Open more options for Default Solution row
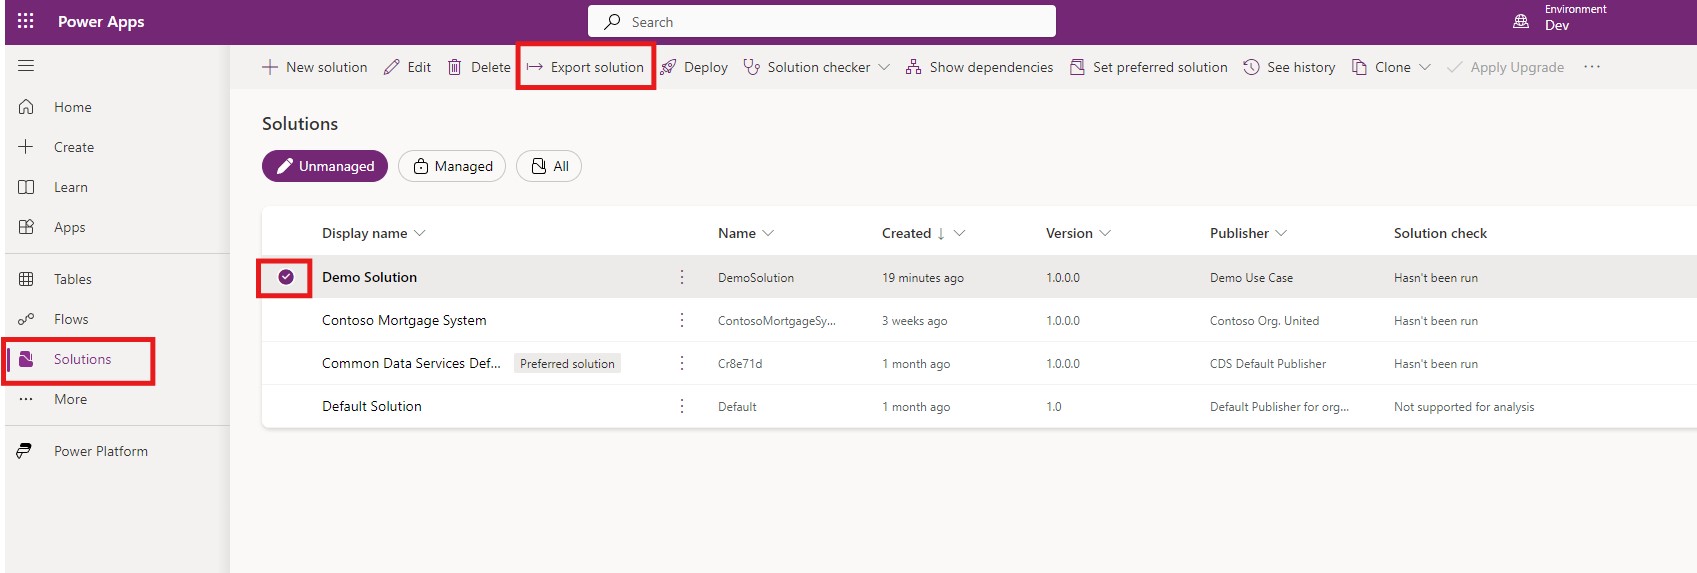 (682, 406)
